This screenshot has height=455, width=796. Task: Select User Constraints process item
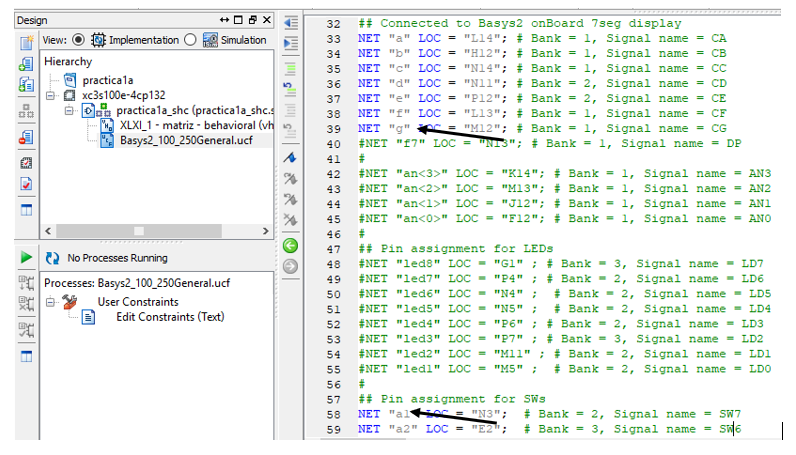(138, 302)
